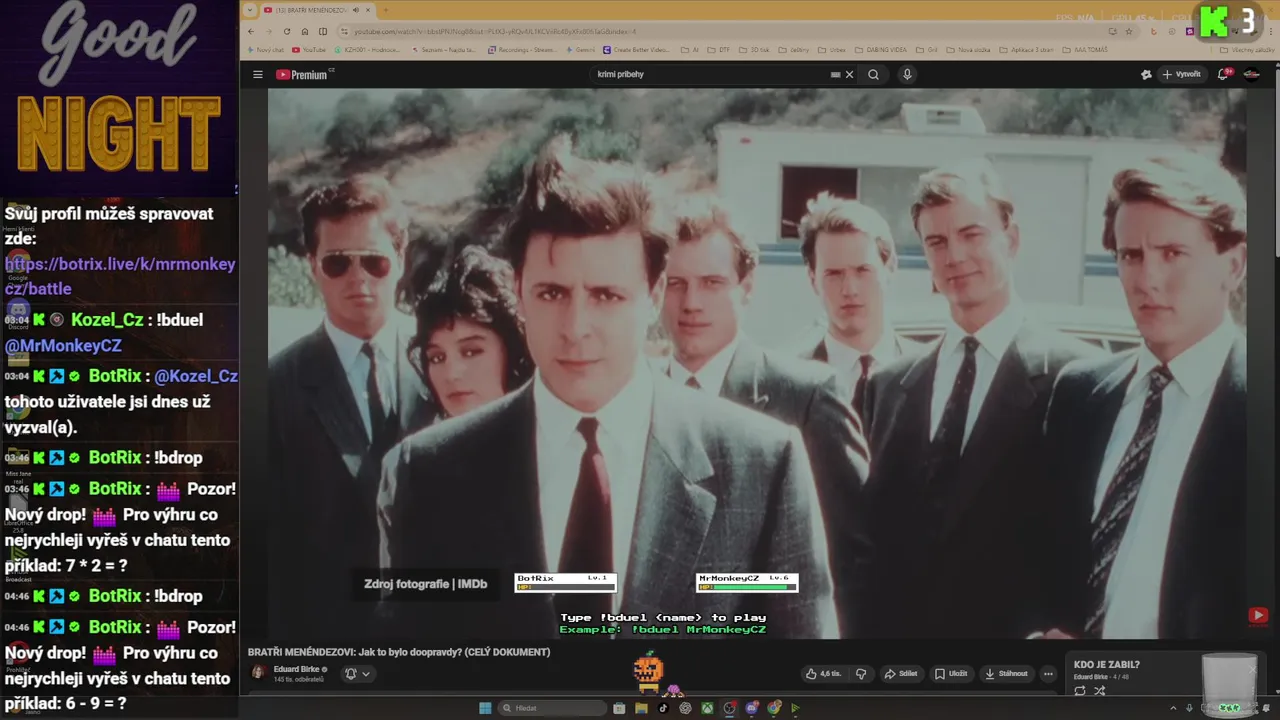Click the video title BRATŘI MENÉNDEZOVI
The height and width of the screenshot is (720, 1280).
click(x=399, y=652)
